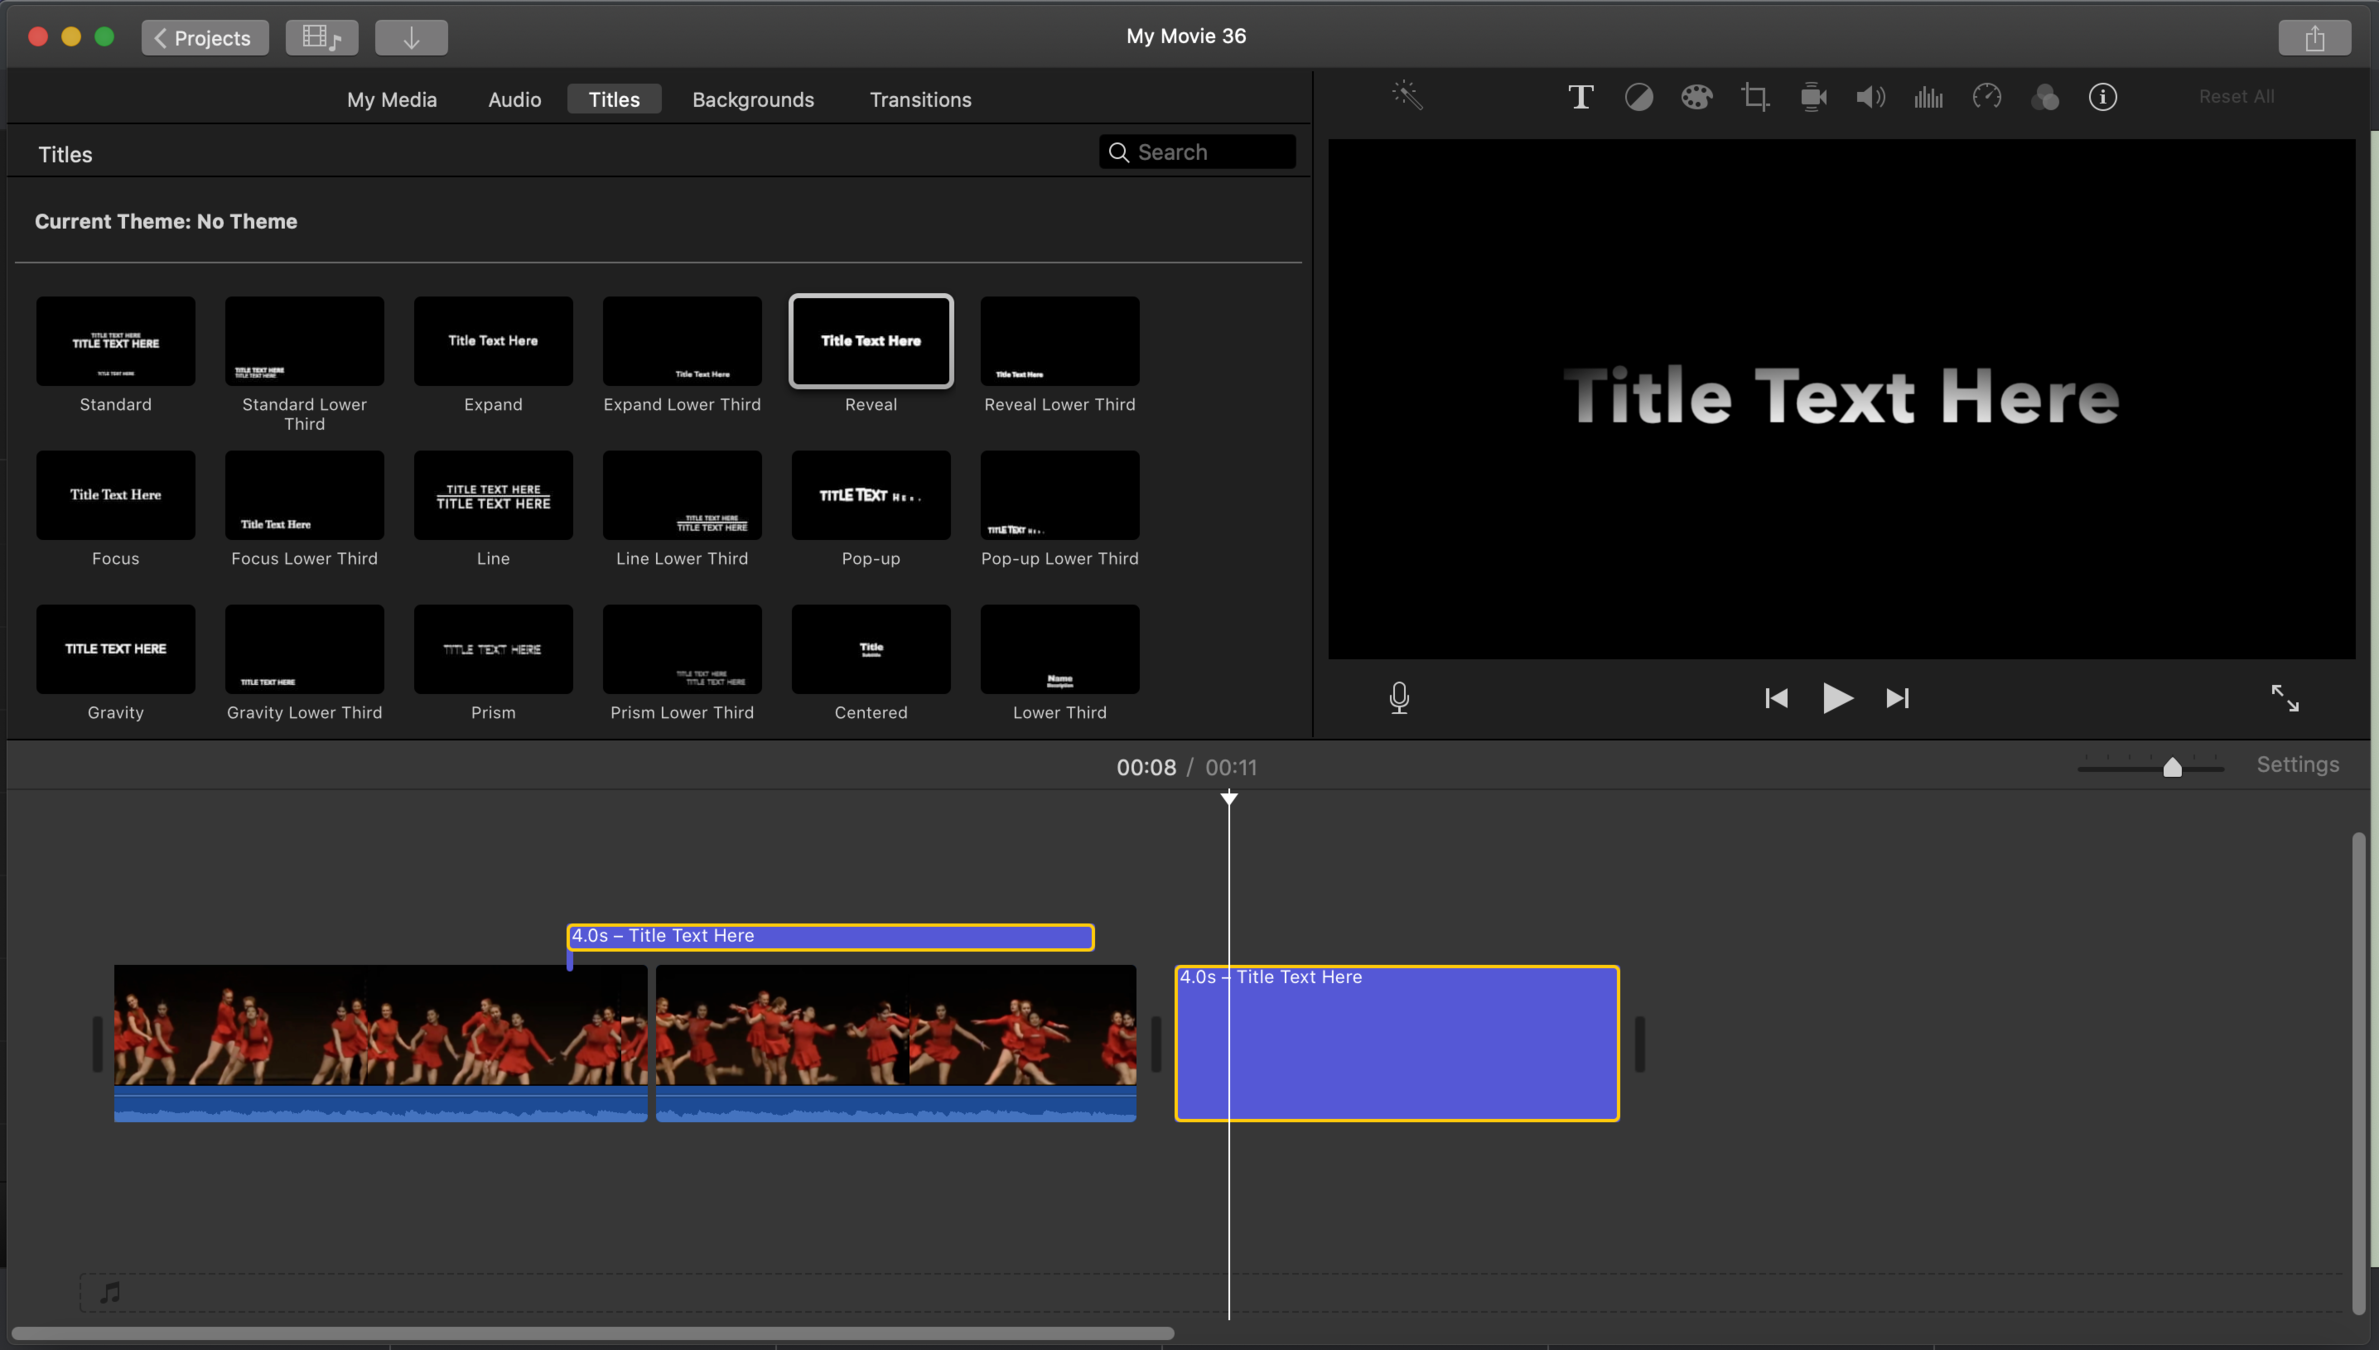Click the timeline zoom slider
The height and width of the screenshot is (1350, 2379).
coord(2171,767)
